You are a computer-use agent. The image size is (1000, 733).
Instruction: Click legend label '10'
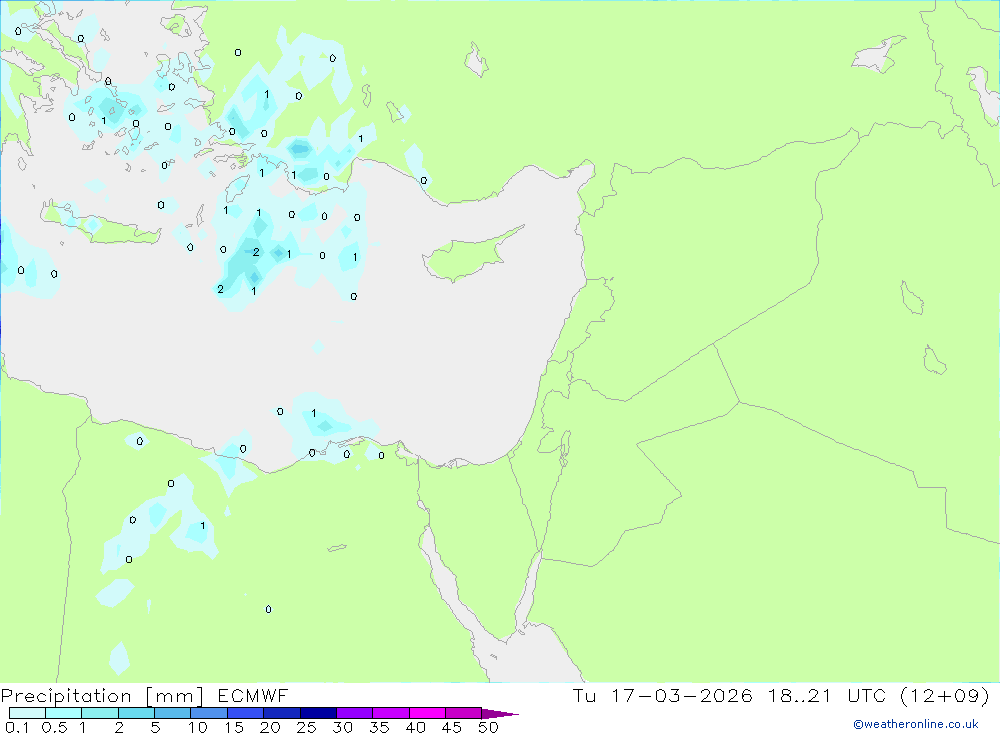(x=198, y=727)
